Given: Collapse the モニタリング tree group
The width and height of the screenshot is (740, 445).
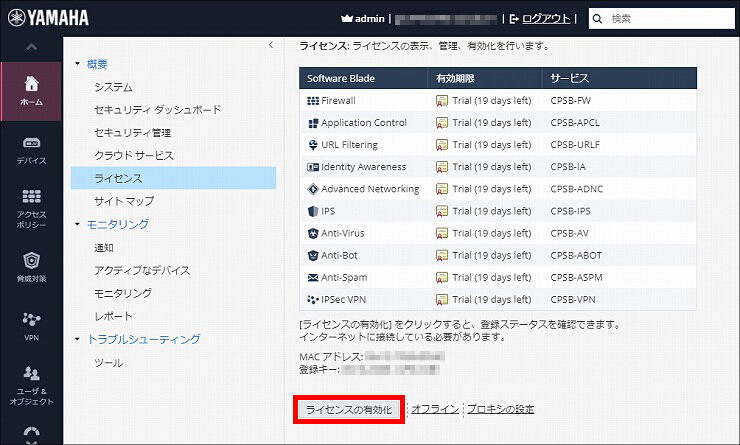Looking at the screenshot, I should tap(77, 224).
